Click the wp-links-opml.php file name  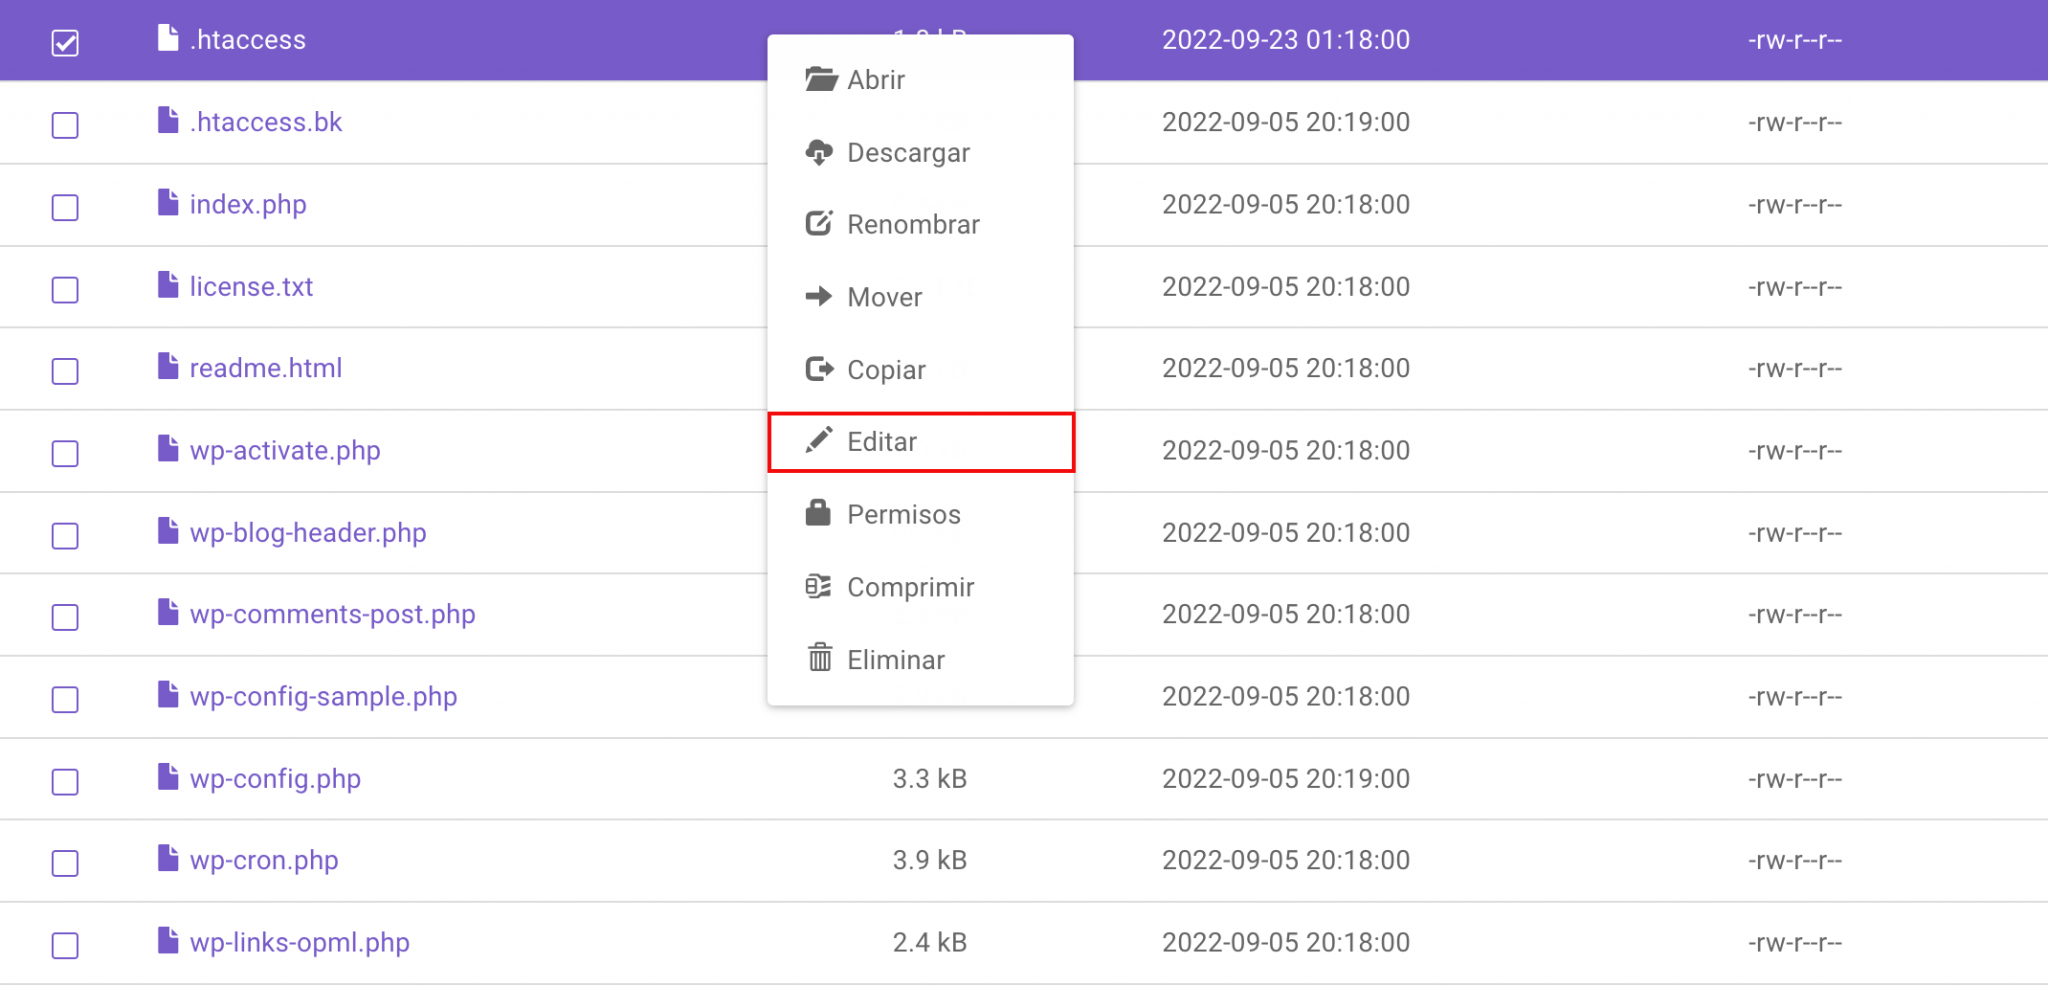(300, 941)
